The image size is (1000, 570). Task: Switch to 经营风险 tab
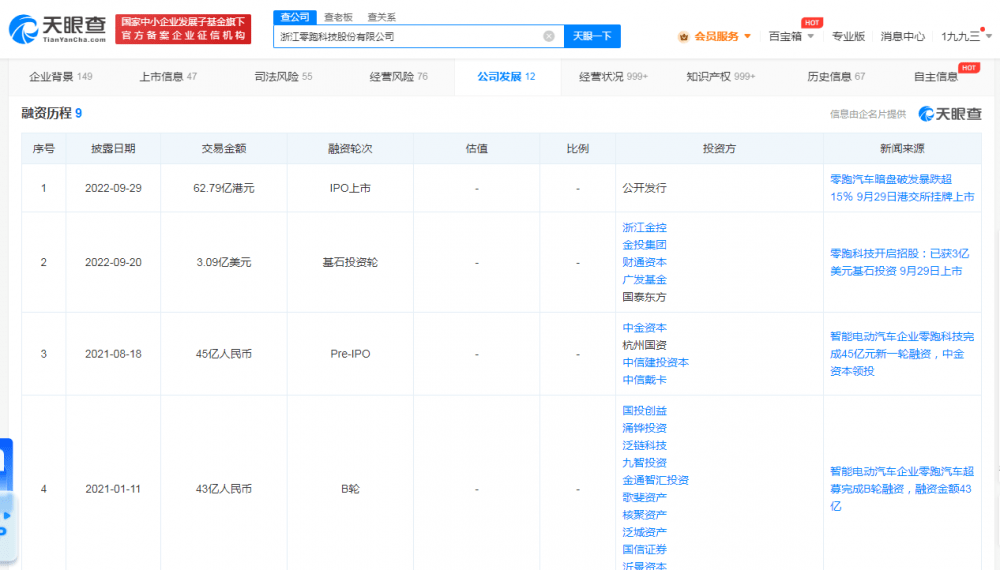tap(399, 77)
